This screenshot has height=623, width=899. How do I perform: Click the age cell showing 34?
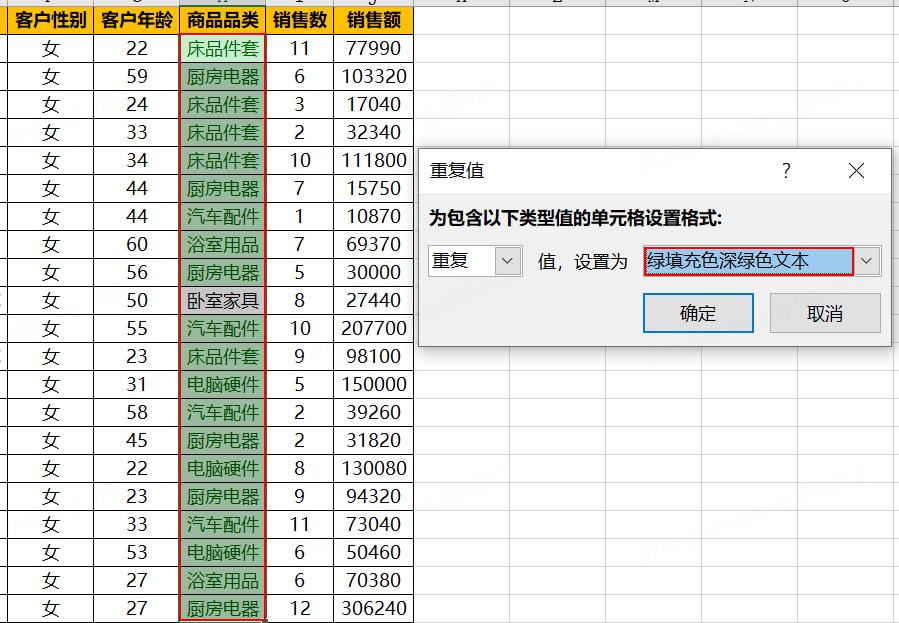click(x=136, y=160)
